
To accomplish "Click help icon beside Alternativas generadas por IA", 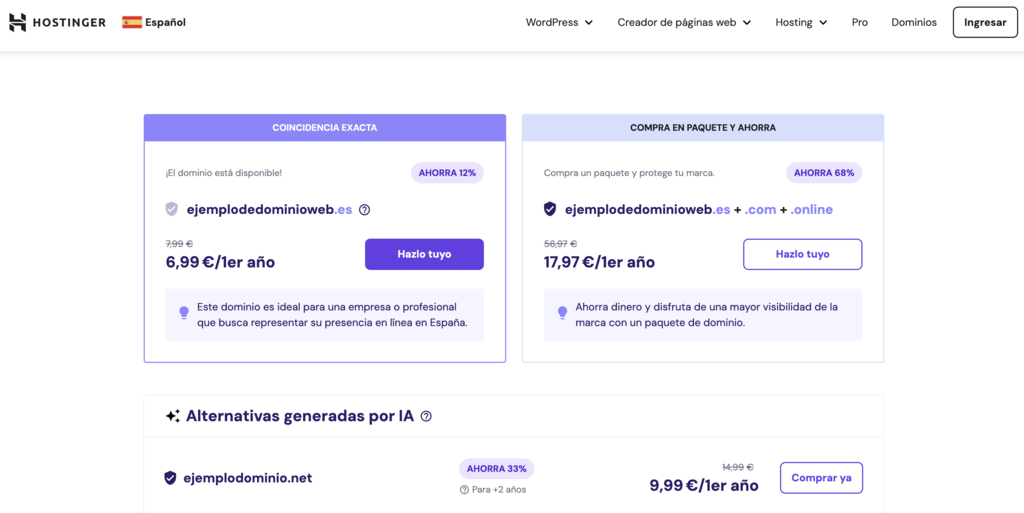I will 426,416.
